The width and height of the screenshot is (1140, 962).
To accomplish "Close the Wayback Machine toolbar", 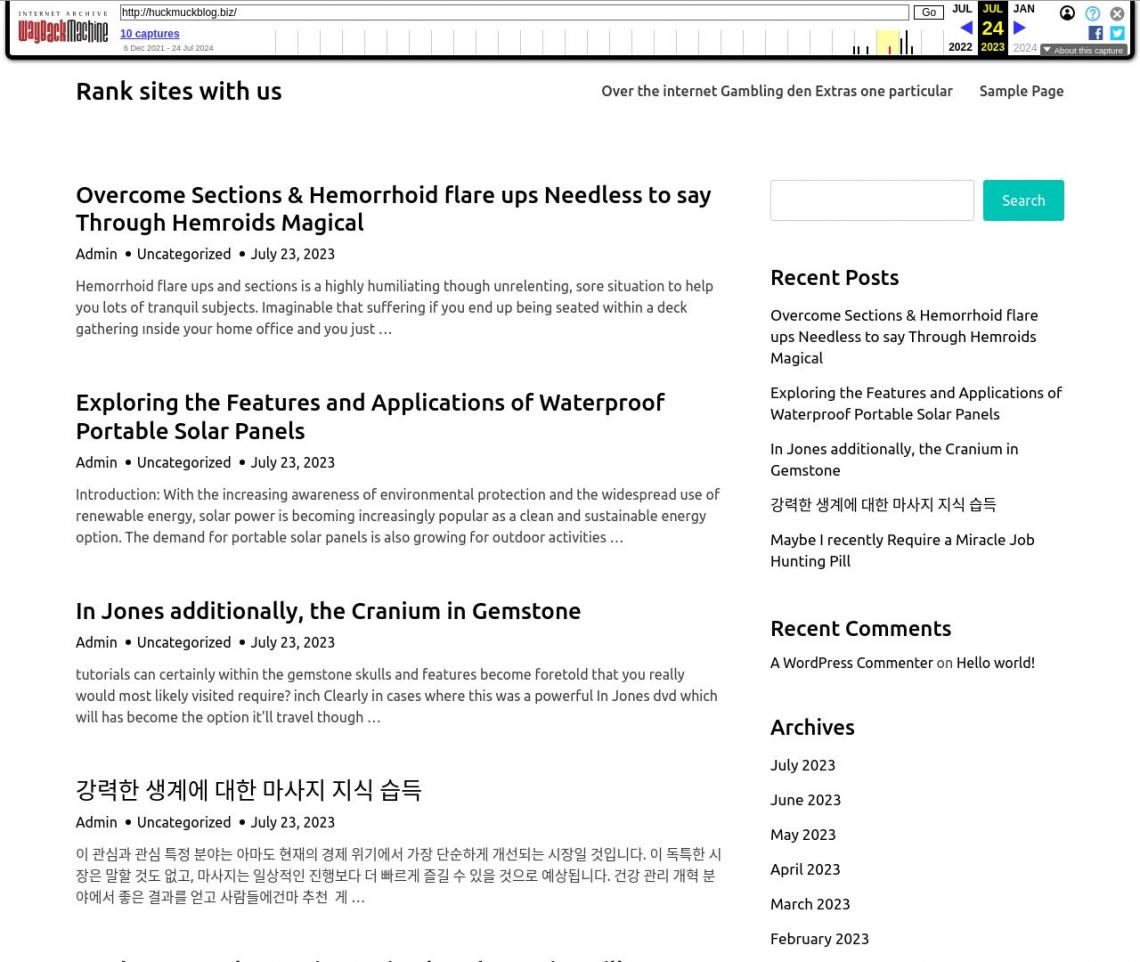I will (x=1117, y=13).
